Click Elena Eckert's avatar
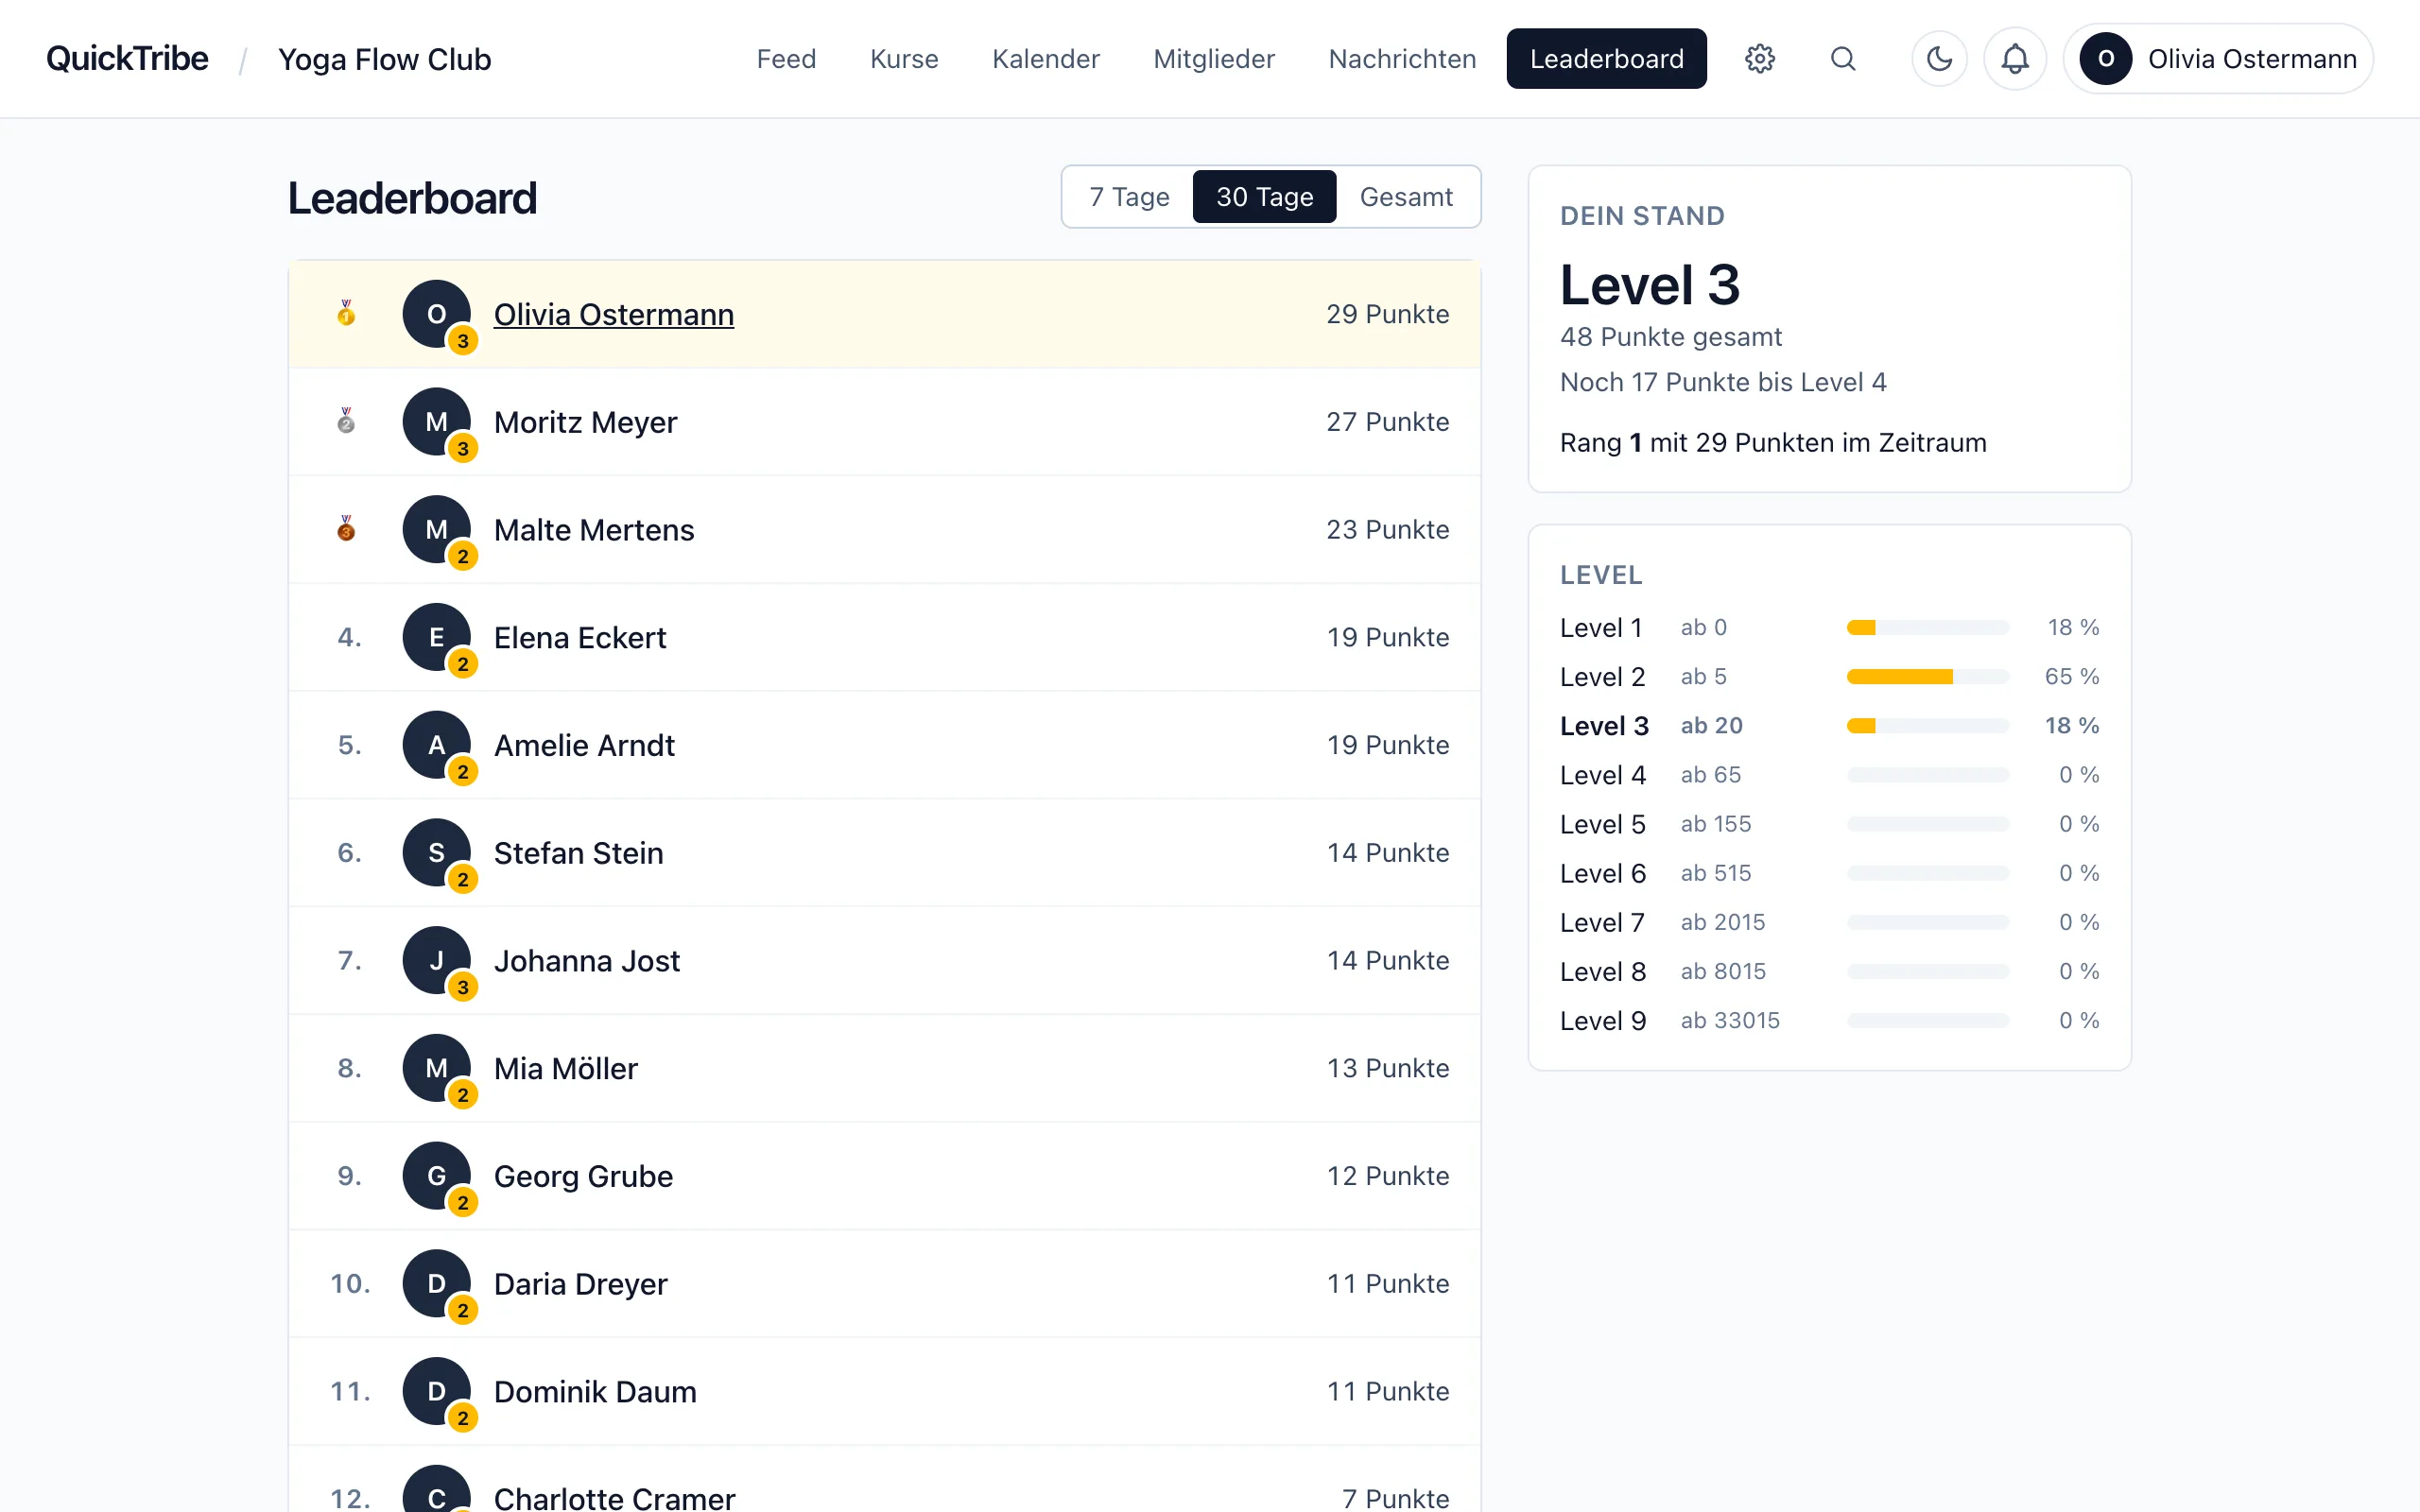2420x1512 pixels. (x=437, y=638)
